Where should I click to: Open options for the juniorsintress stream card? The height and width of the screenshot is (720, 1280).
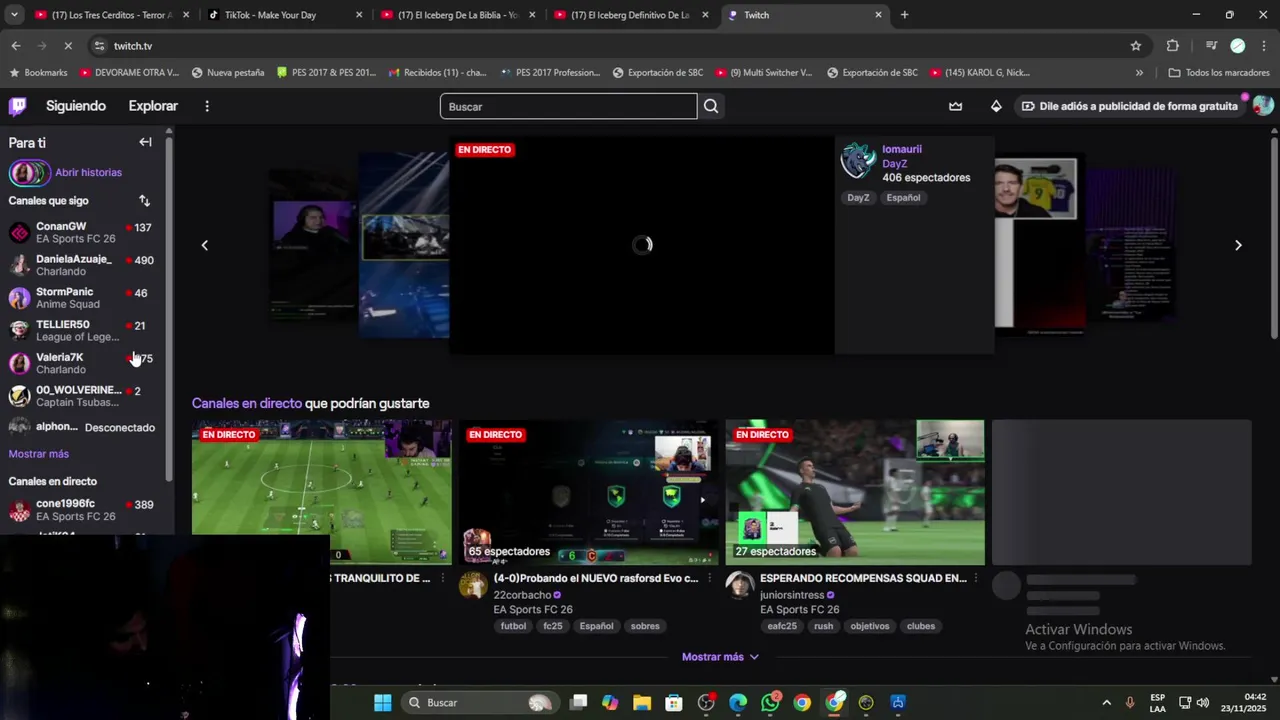[x=976, y=578]
